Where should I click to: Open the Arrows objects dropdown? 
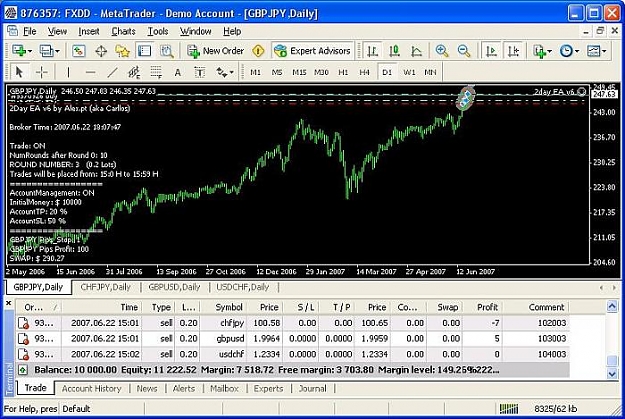coord(225,72)
